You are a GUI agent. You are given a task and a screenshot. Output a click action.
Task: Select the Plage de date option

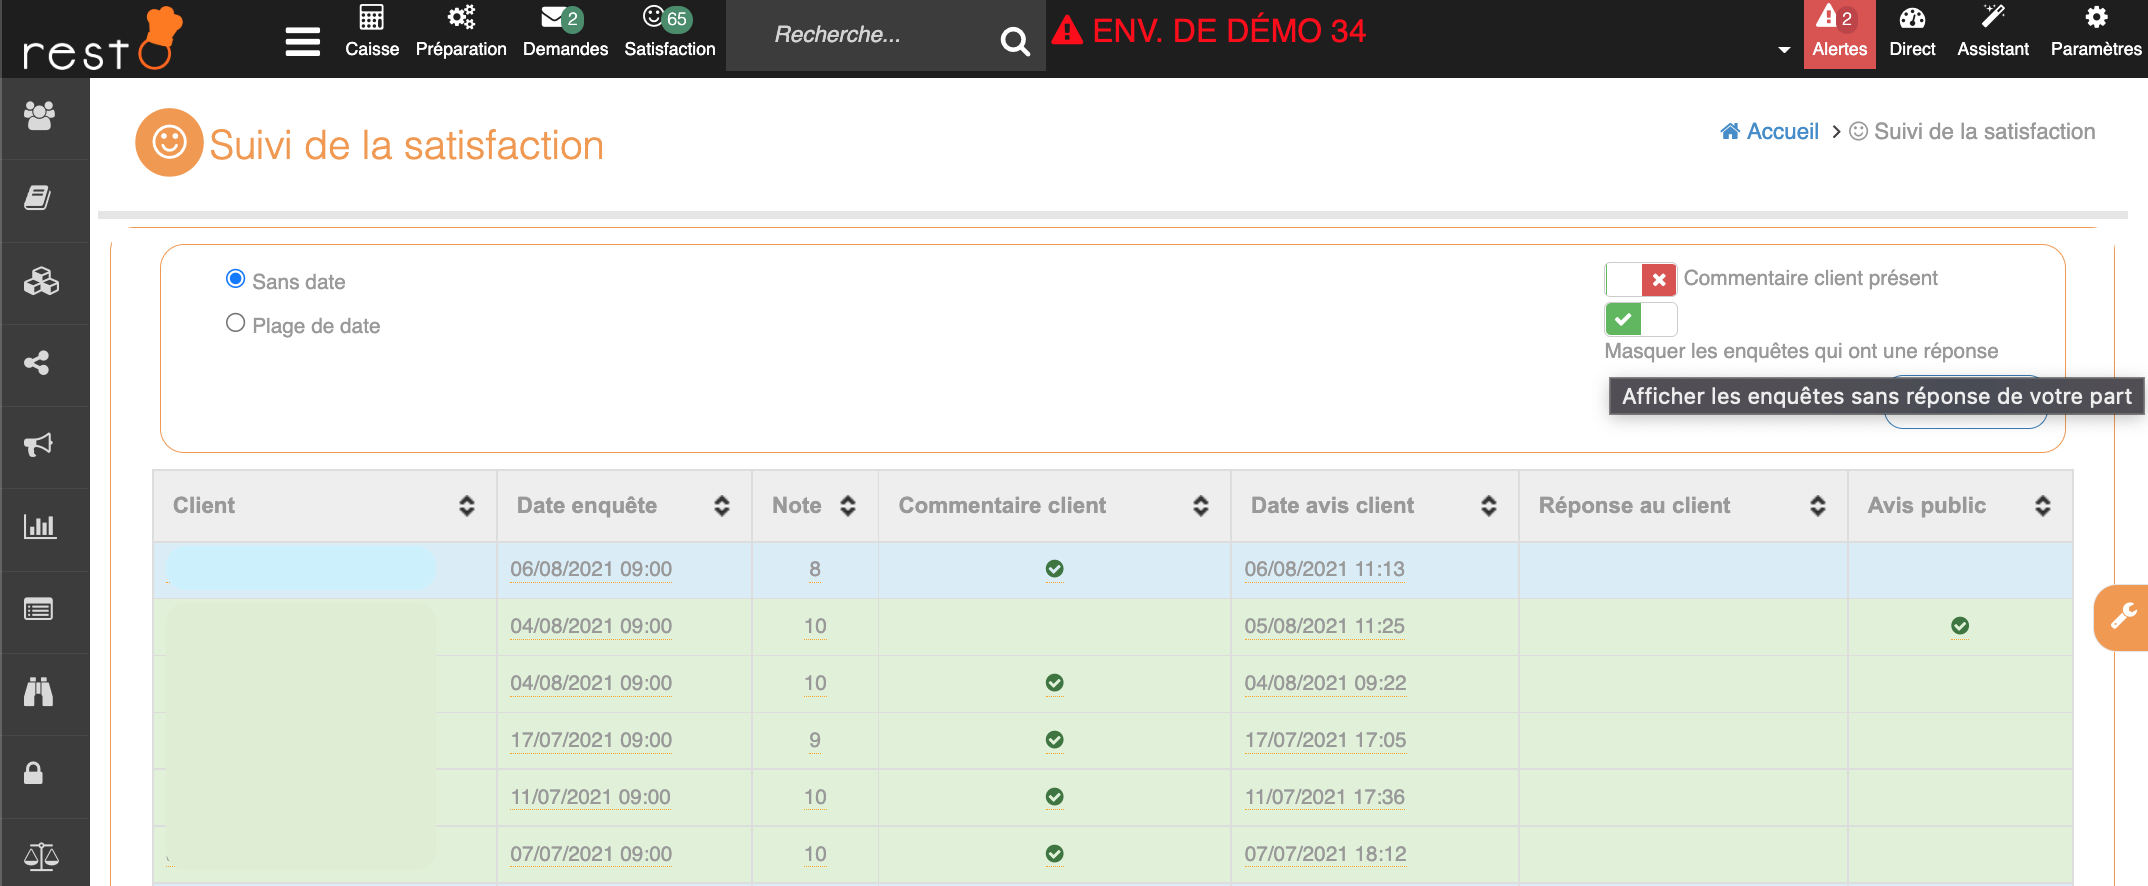coord(236,323)
